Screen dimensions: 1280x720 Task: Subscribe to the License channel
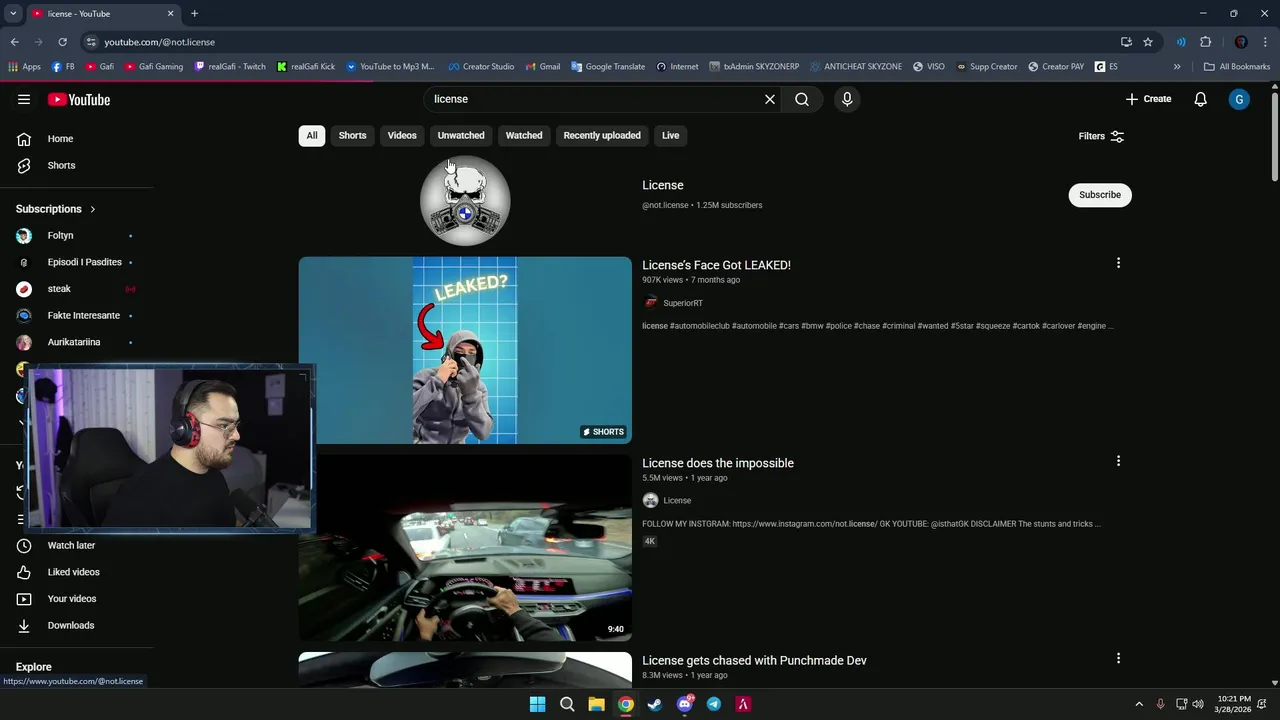[1100, 195]
